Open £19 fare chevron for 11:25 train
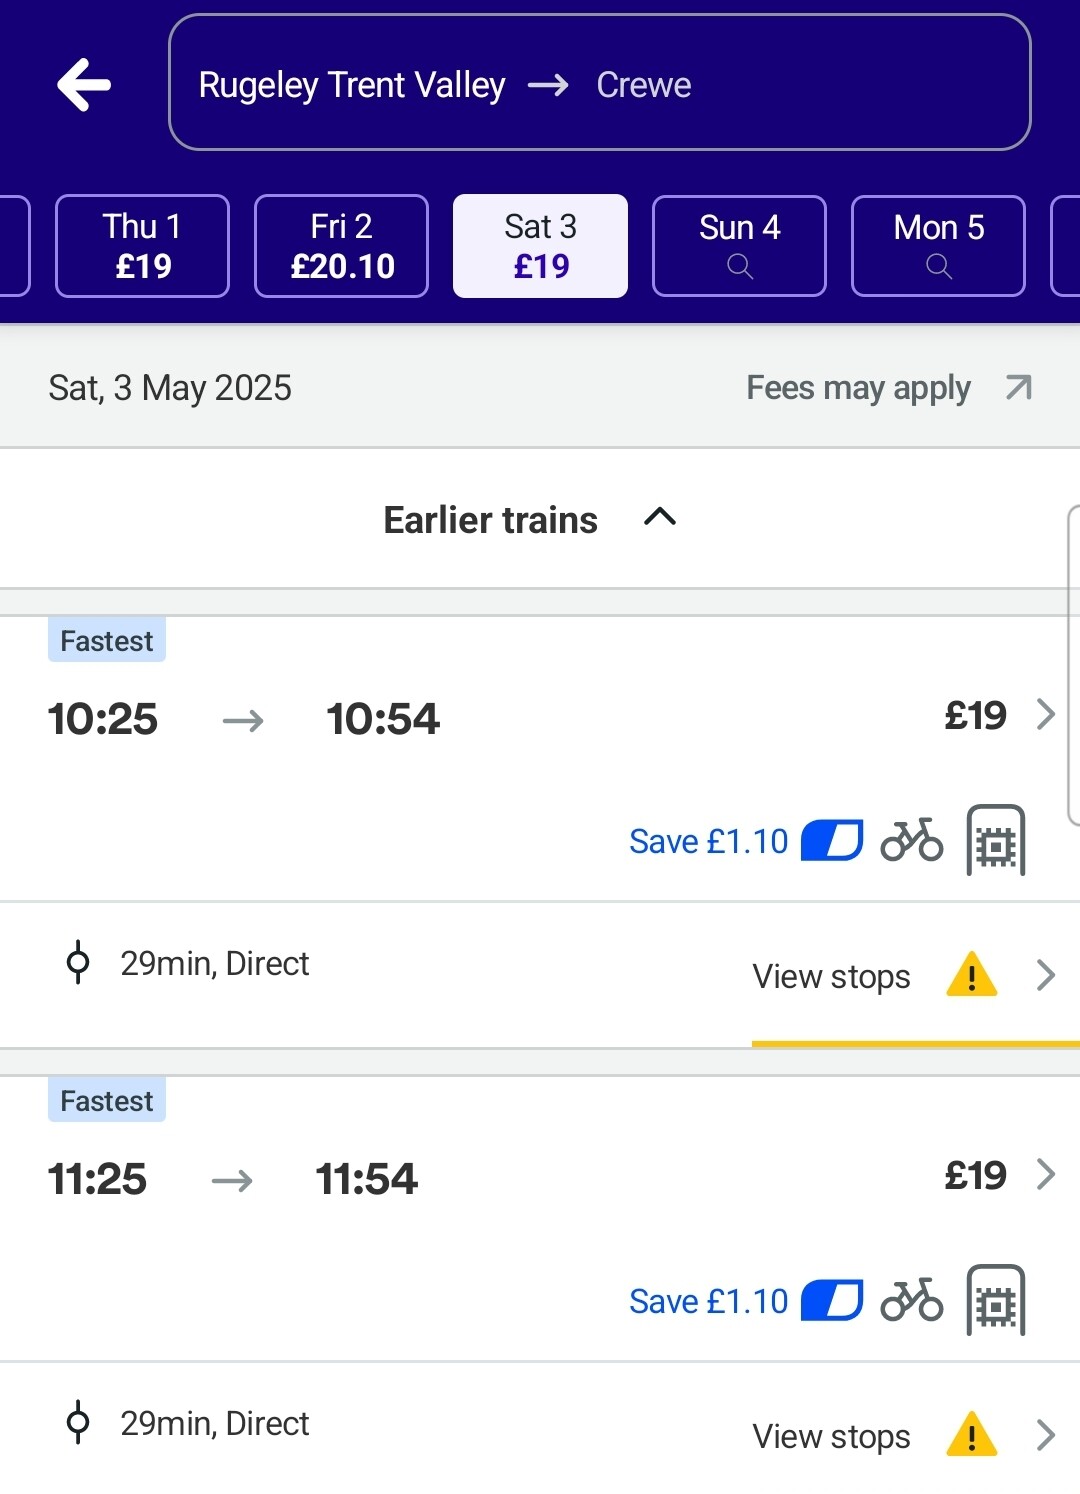Screen dimensions: 1080x1494 [1046, 1175]
